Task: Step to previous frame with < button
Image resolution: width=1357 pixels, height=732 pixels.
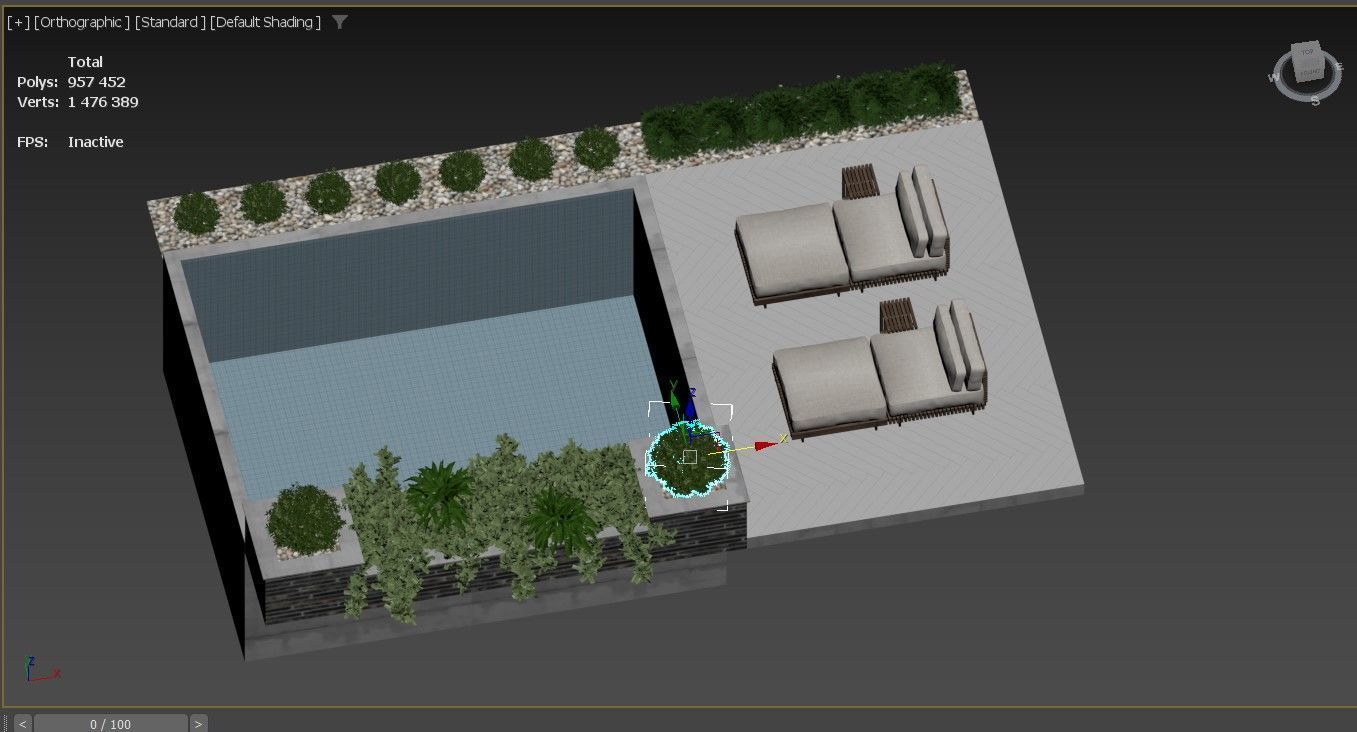Action: tap(22, 723)
